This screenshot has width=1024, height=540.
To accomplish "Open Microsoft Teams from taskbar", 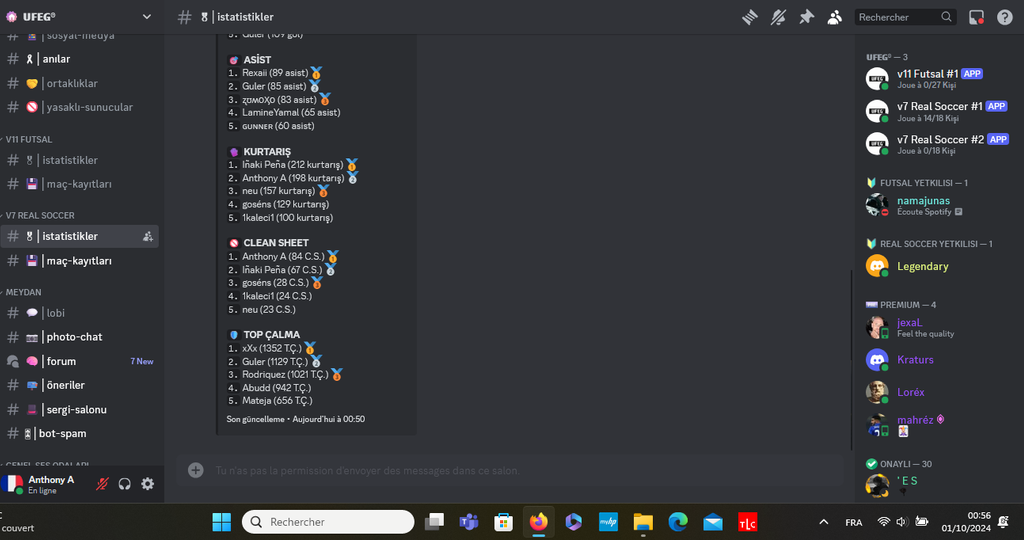I will 469,522.
